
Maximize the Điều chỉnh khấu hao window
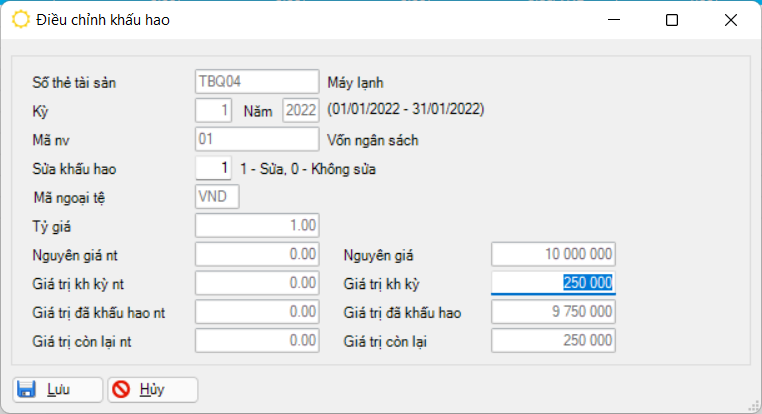671,20
